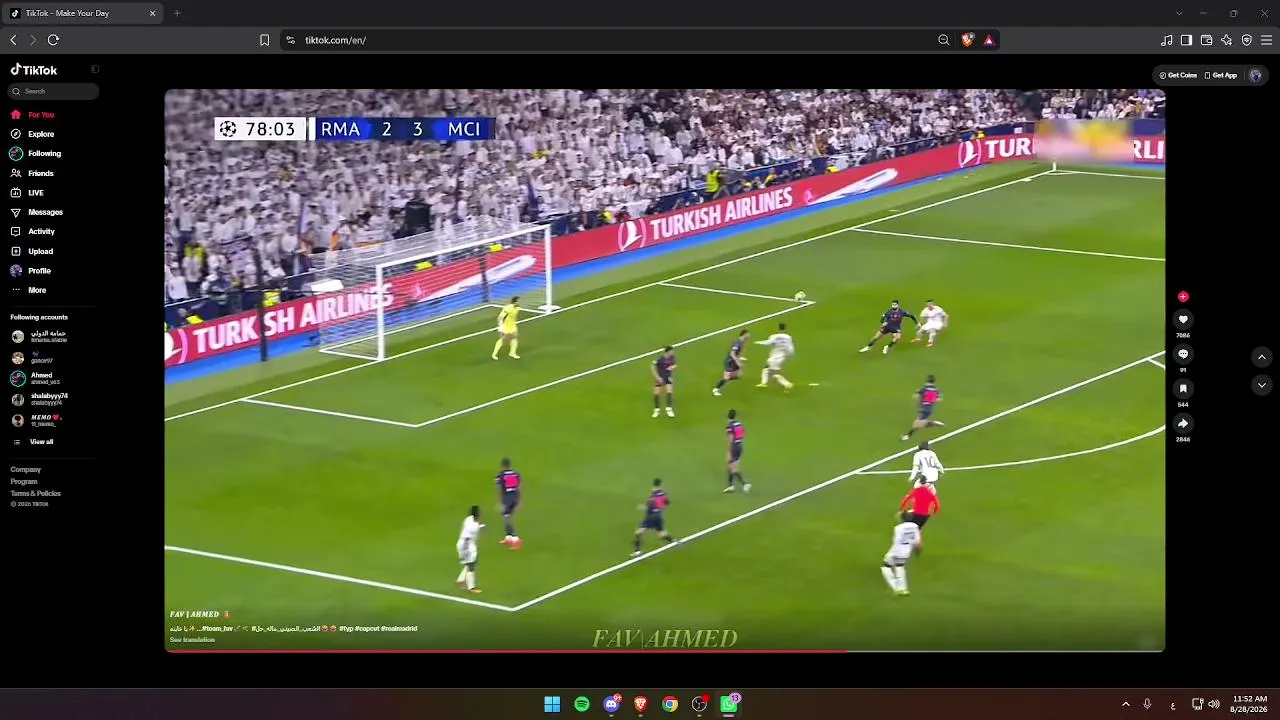Viewport: 1280px width, 720px height.
Task: Reload the TikTok page
Action: click(53, 40)
